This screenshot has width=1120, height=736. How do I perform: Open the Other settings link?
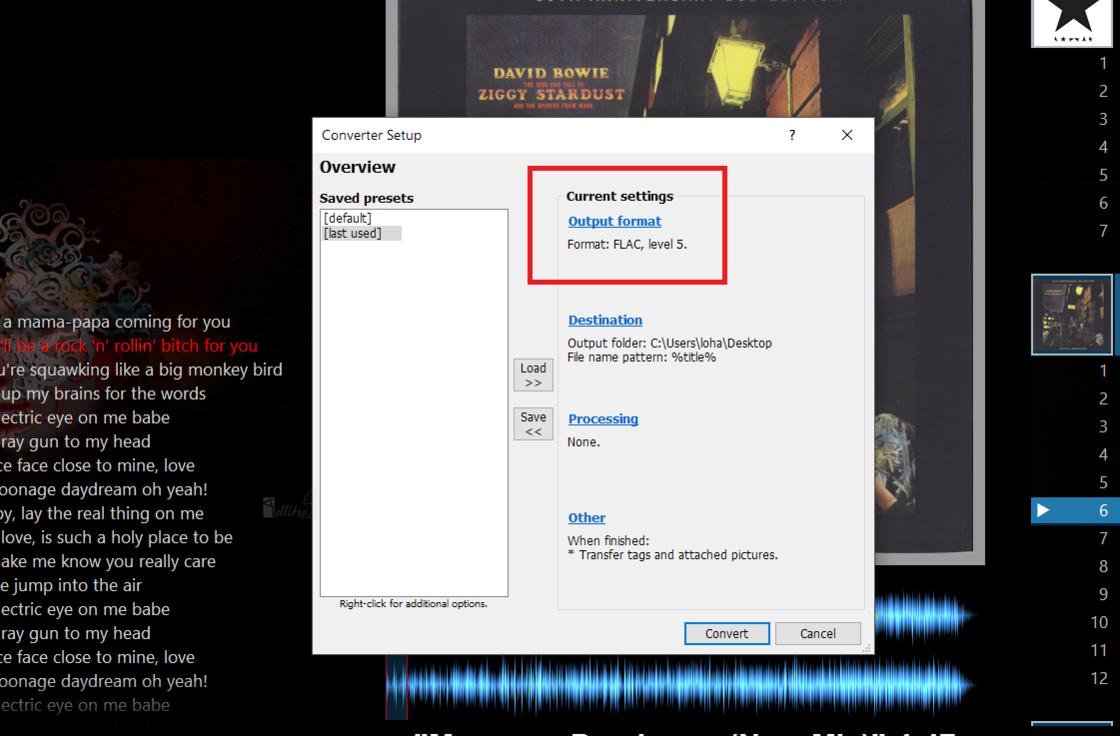[586, 517]
